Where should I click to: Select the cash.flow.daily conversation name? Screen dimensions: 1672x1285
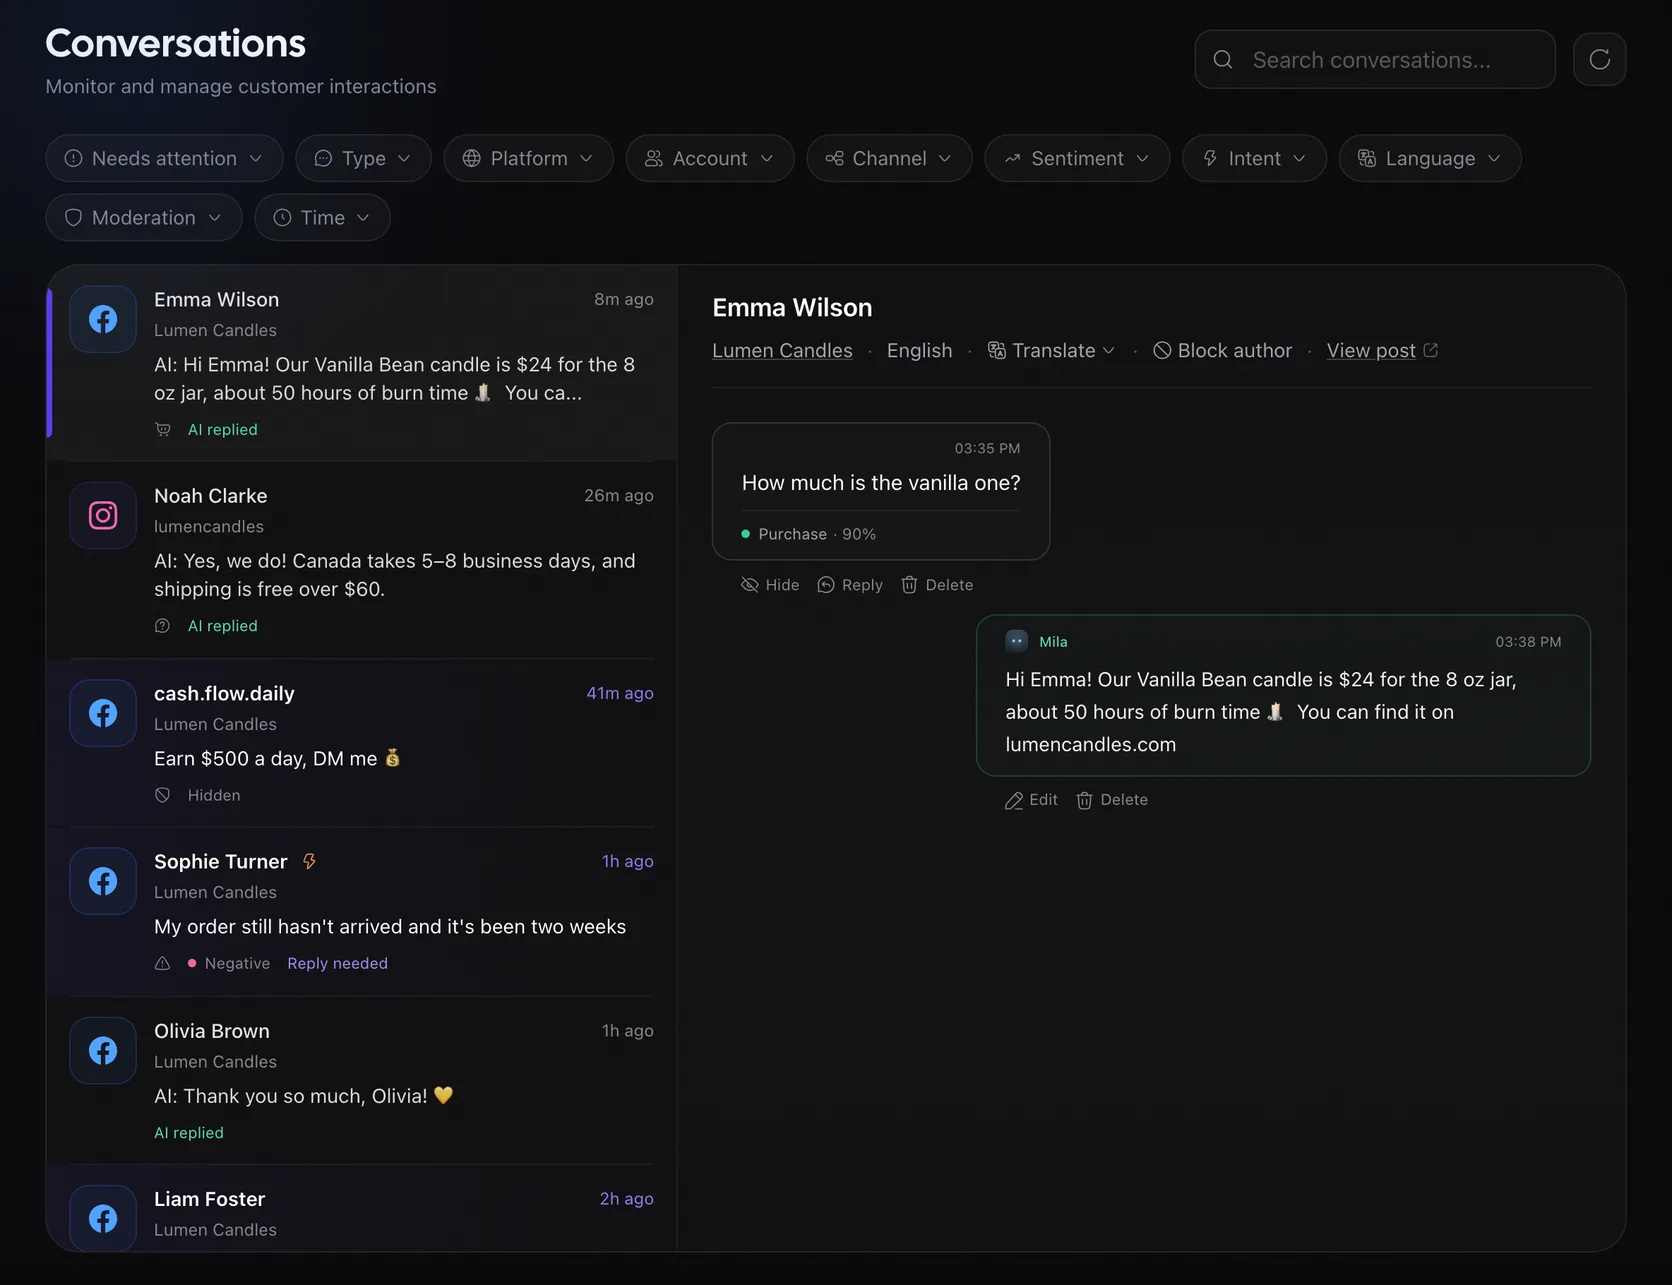(x=224, y=693)
